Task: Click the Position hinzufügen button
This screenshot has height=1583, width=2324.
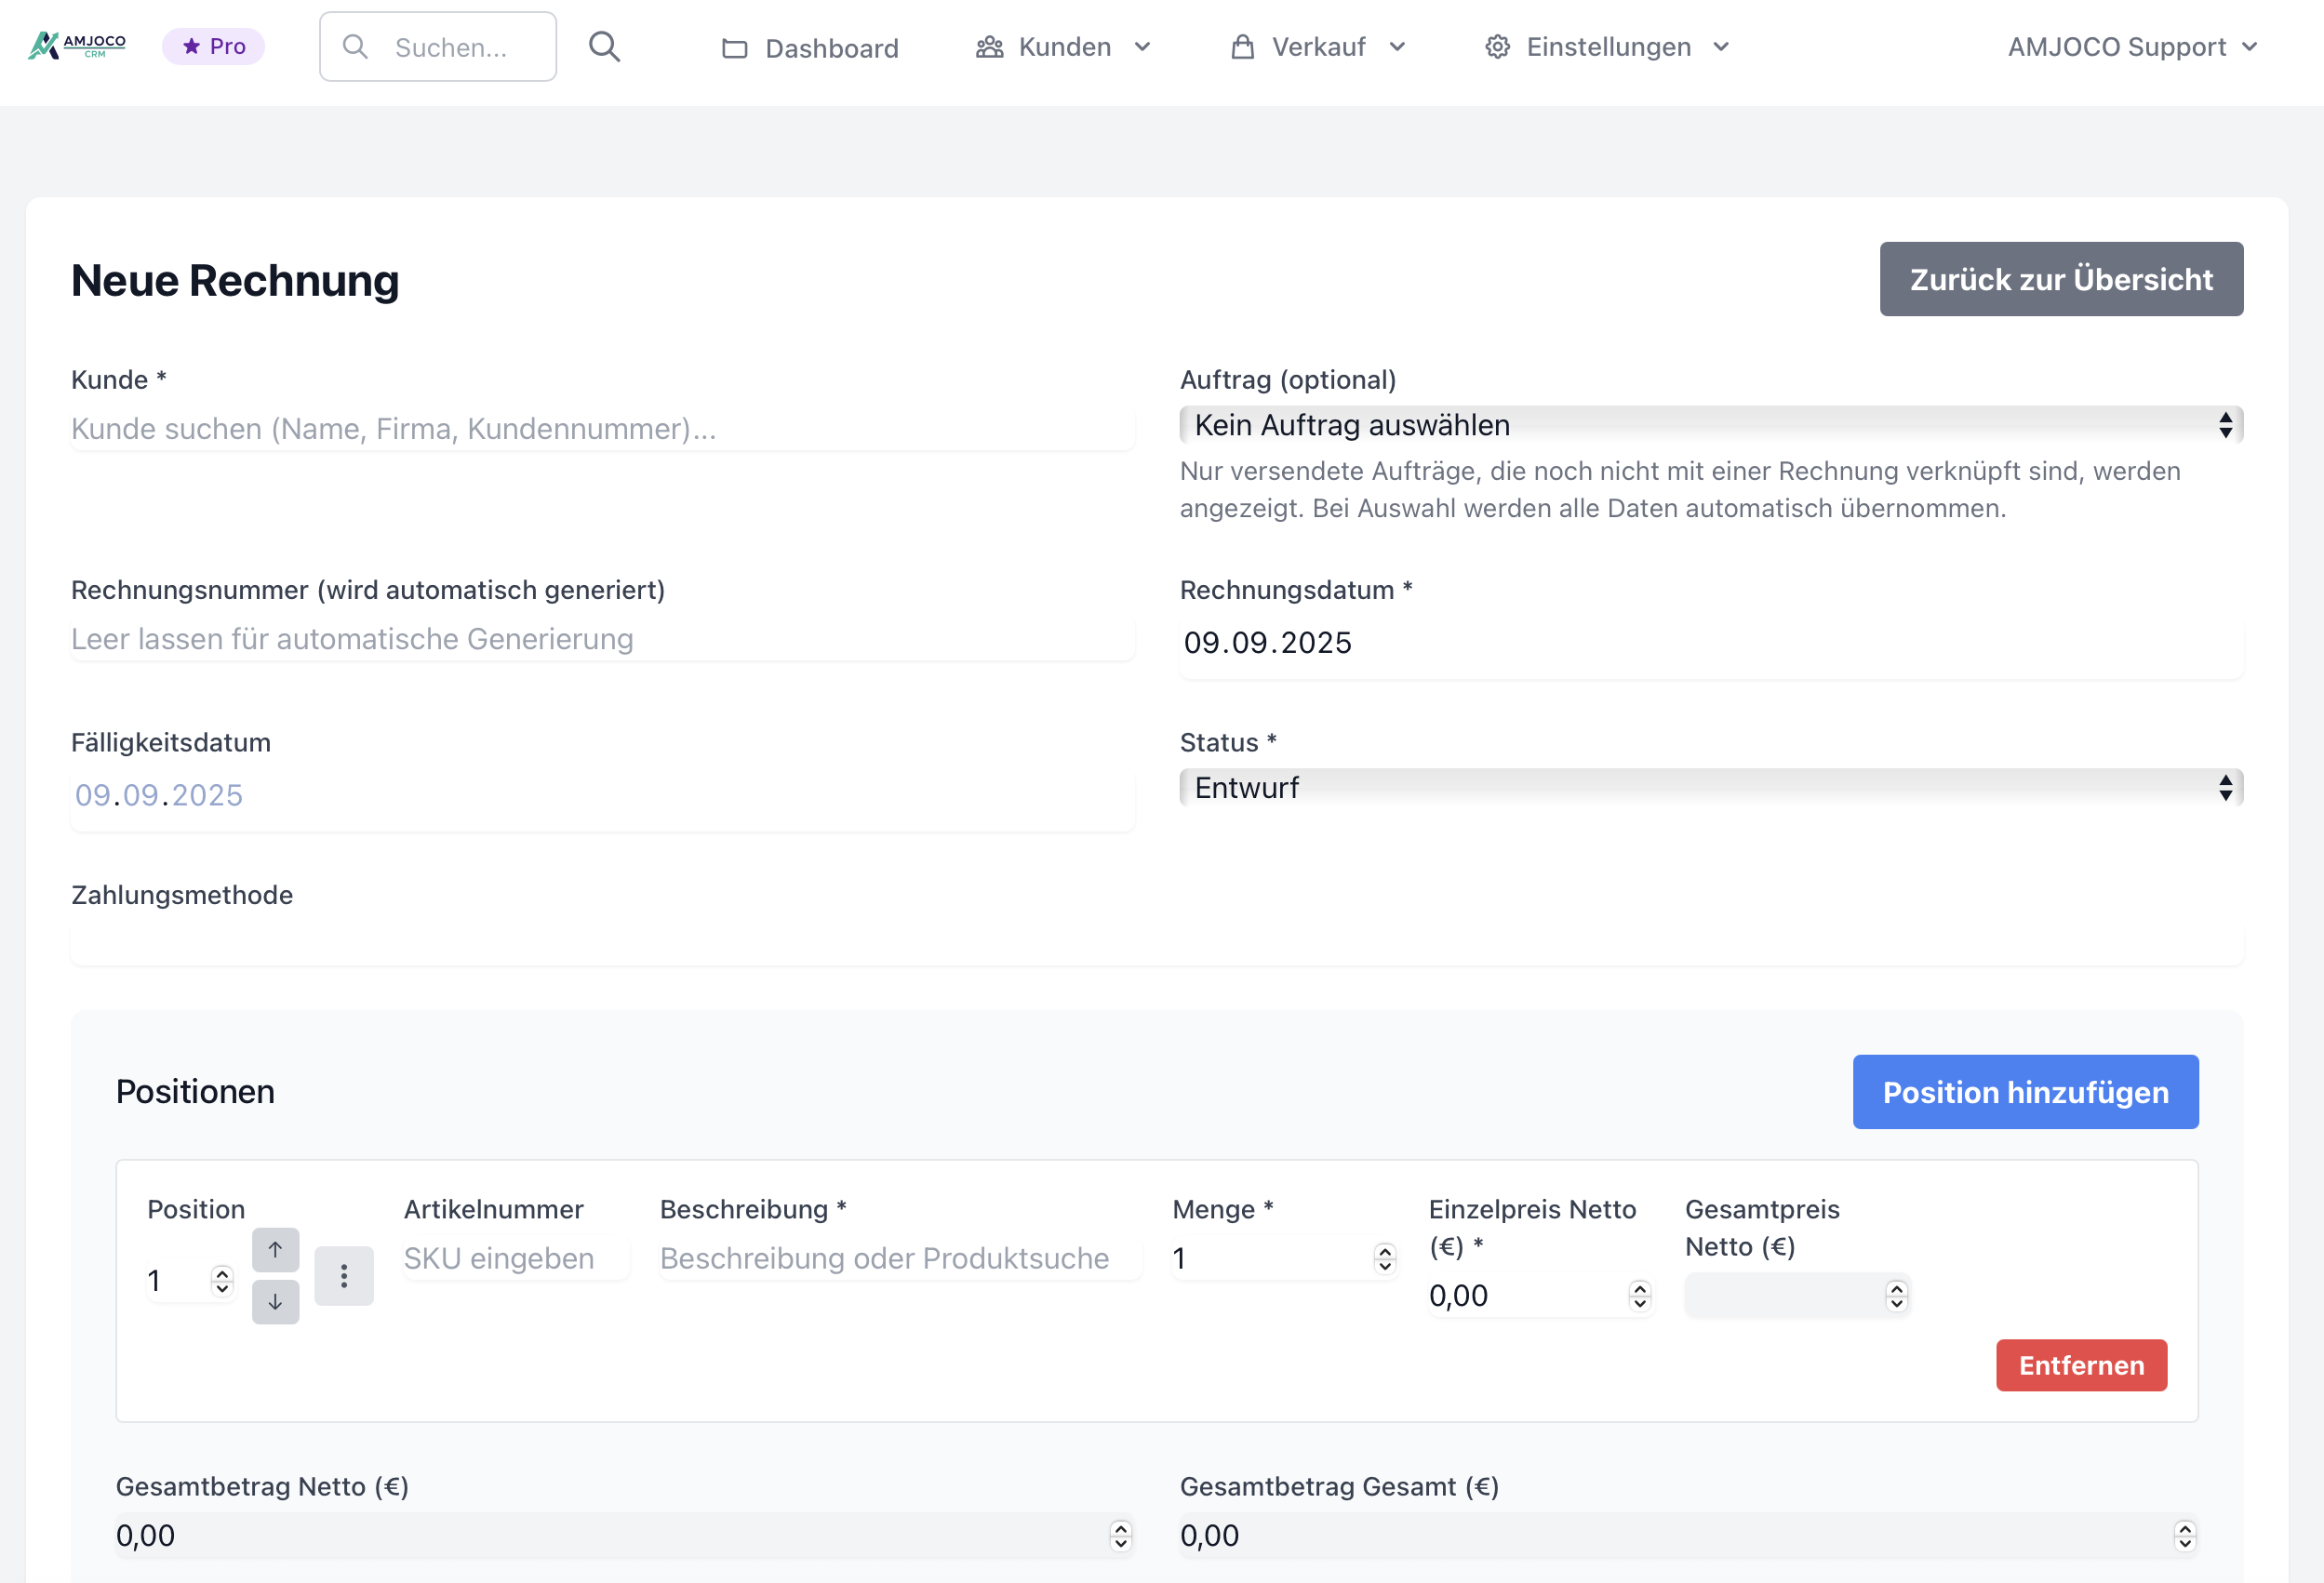Action: tap(2024, 1092)
